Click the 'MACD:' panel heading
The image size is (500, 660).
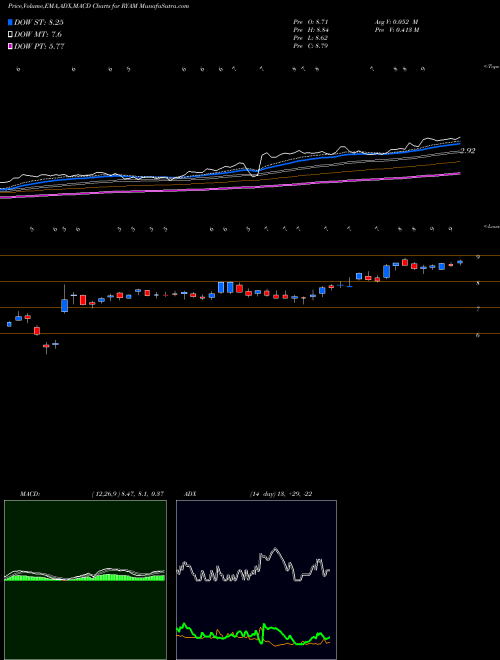pos(30,494)
